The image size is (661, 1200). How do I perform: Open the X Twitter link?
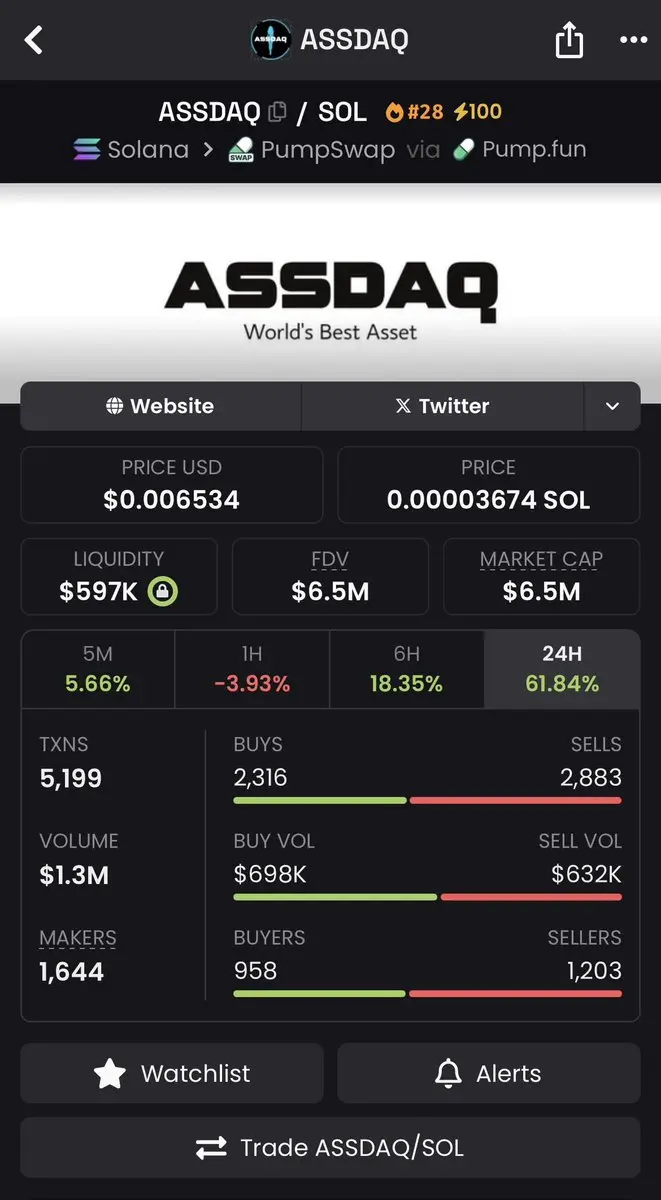tap(443, 406)
